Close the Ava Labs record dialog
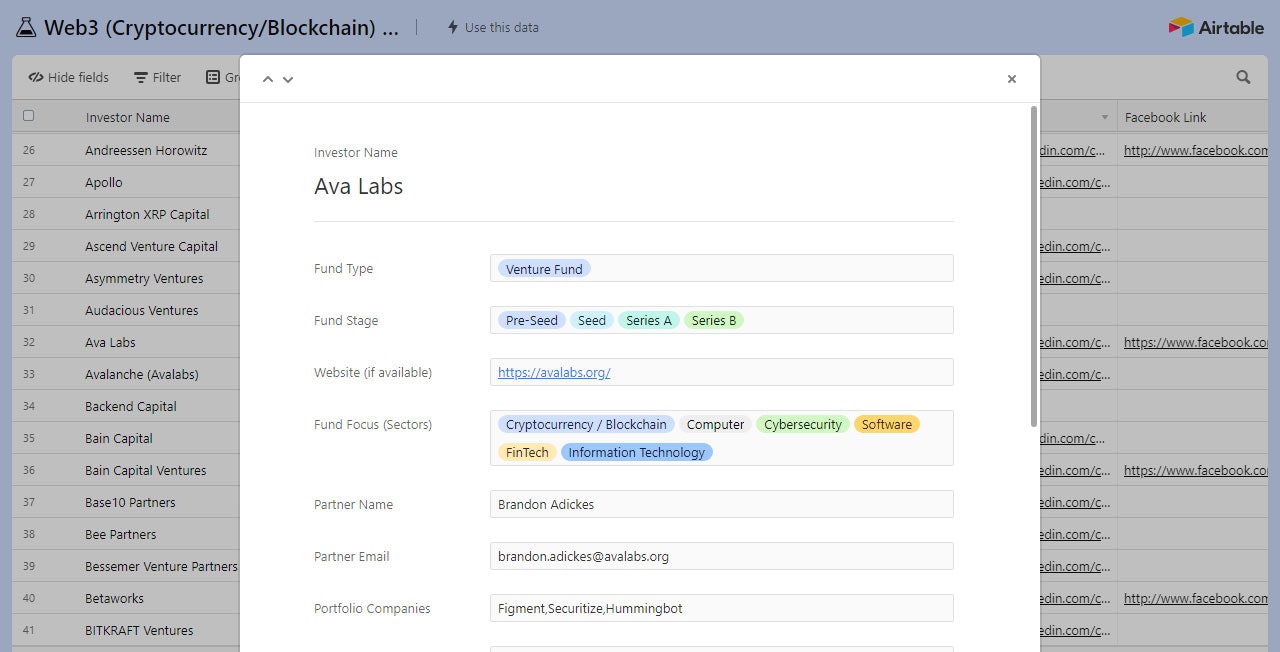 click(1011, 79)
